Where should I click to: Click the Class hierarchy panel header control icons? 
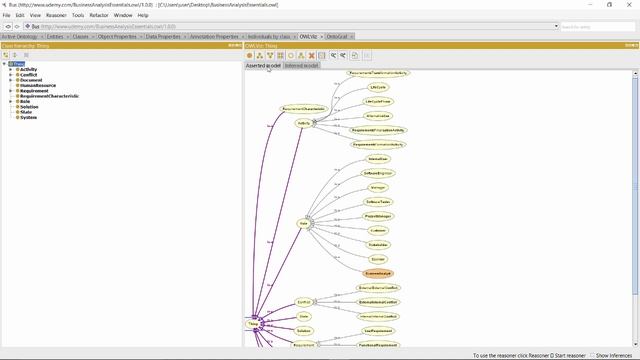(235, 45)
